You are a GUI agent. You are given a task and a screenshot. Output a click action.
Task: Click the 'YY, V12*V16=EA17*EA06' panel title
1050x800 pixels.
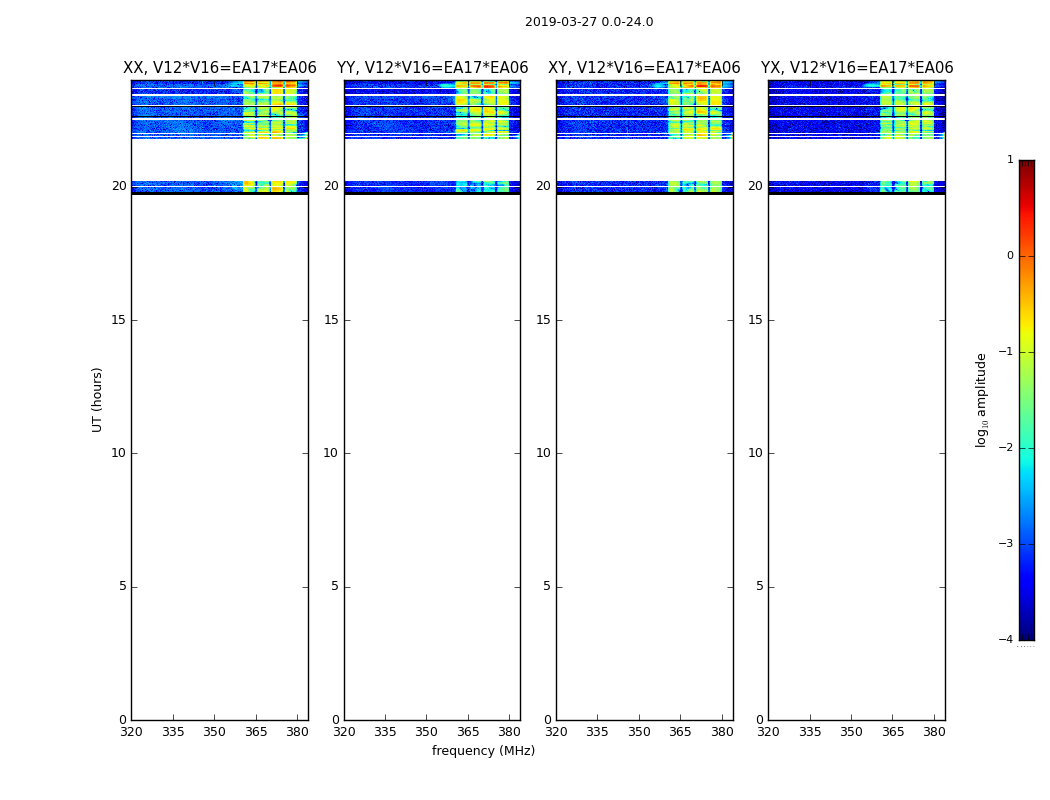point(433,68)
